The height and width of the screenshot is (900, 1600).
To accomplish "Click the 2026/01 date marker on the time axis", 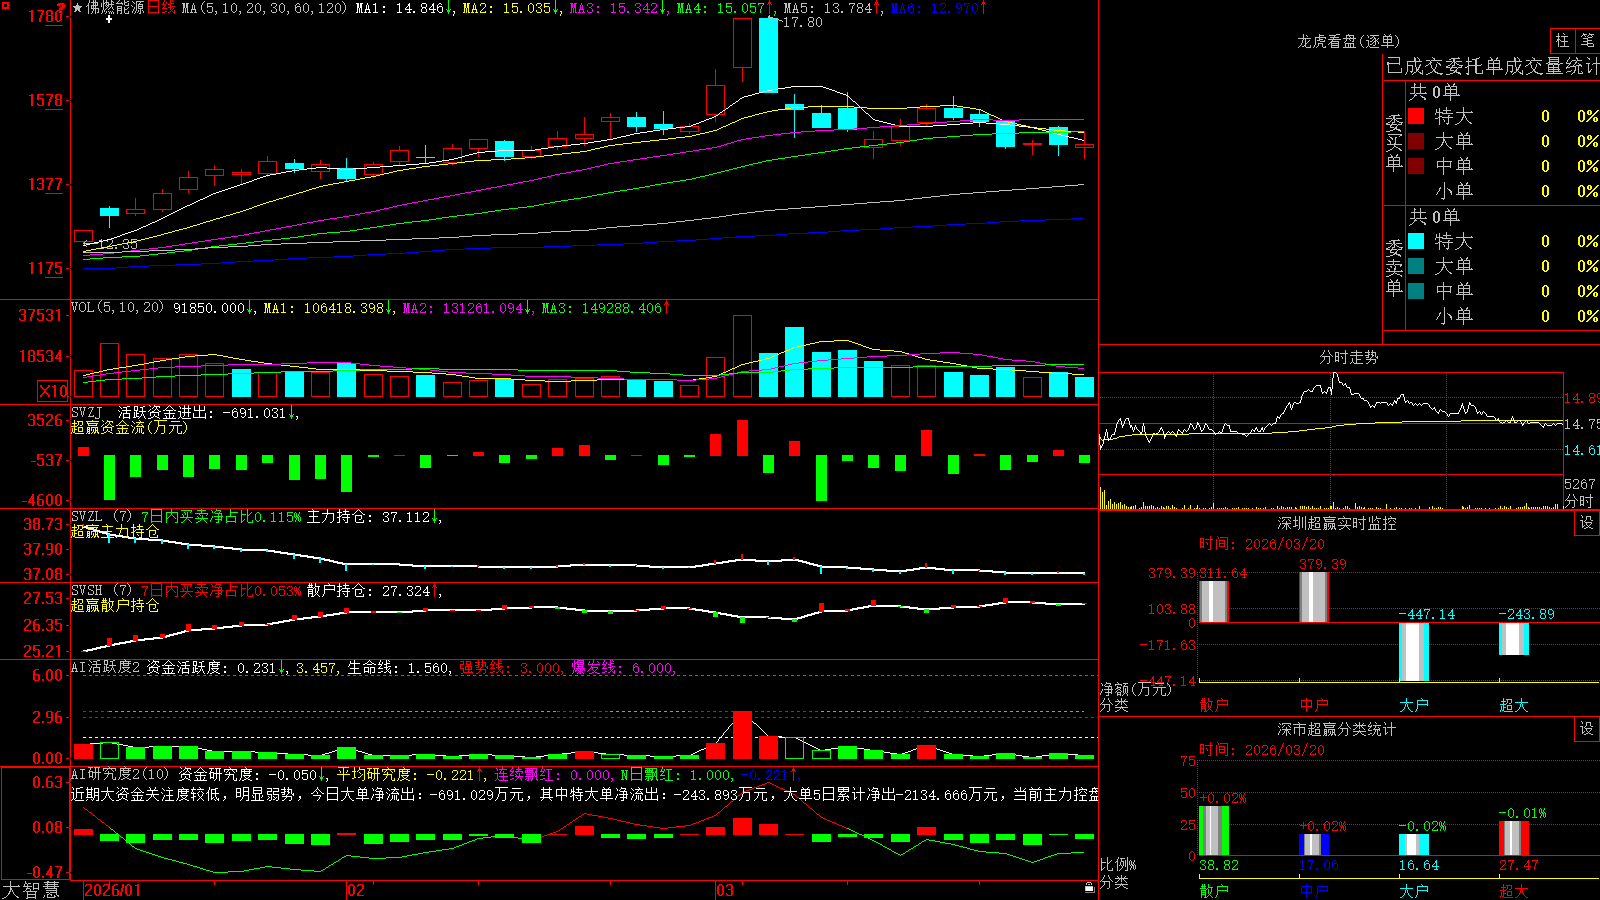I will pyautogui.click(x=112, y=890).
